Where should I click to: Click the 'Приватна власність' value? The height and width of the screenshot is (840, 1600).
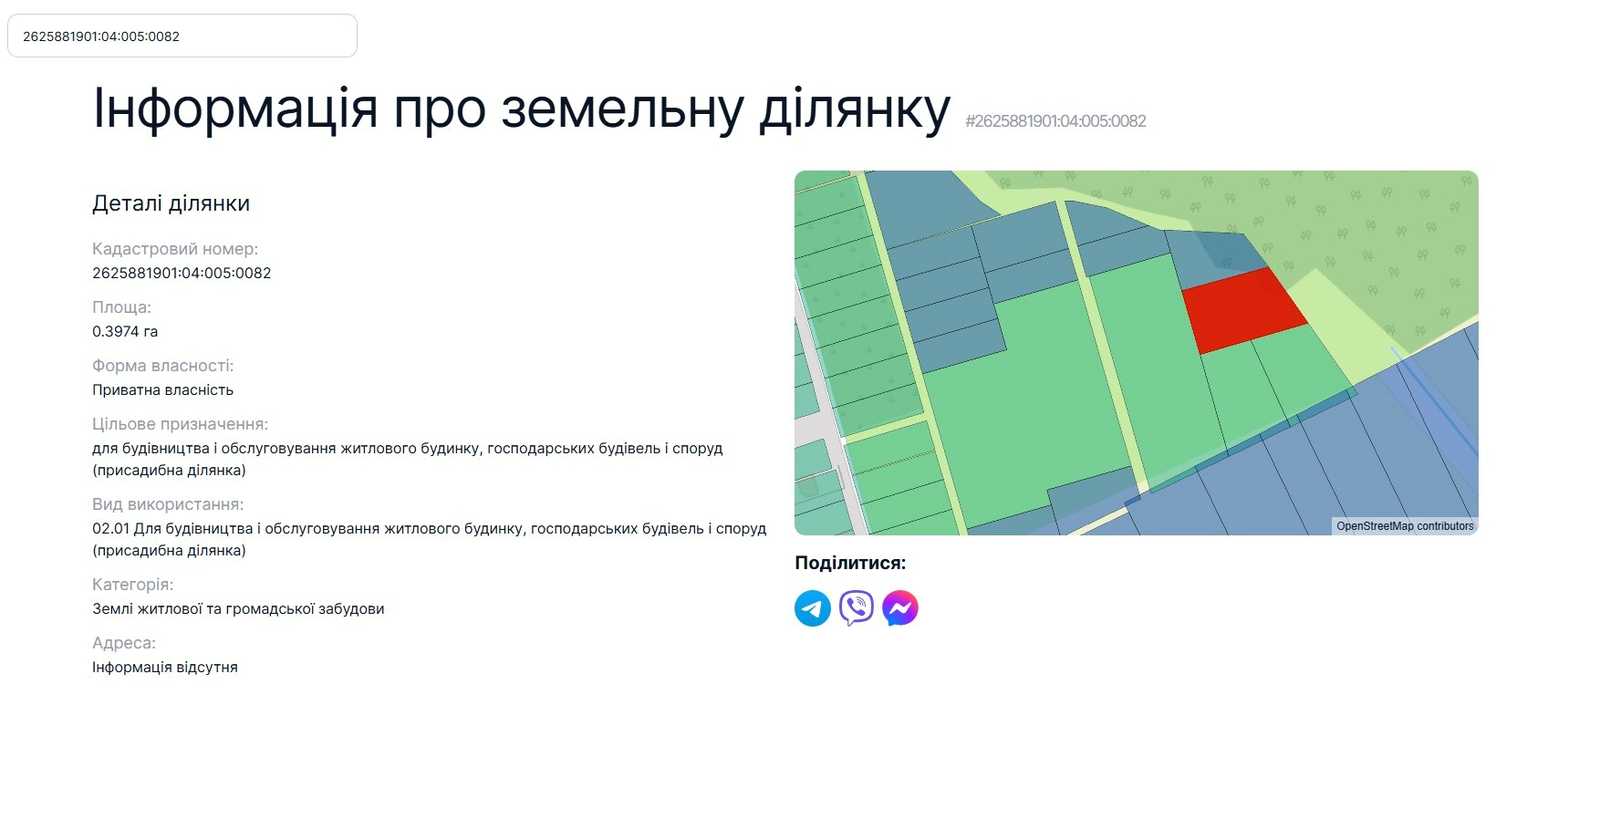(163, 390)
